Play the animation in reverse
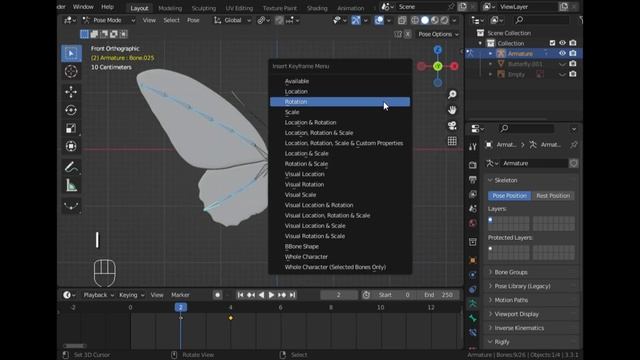 (261, 295)
